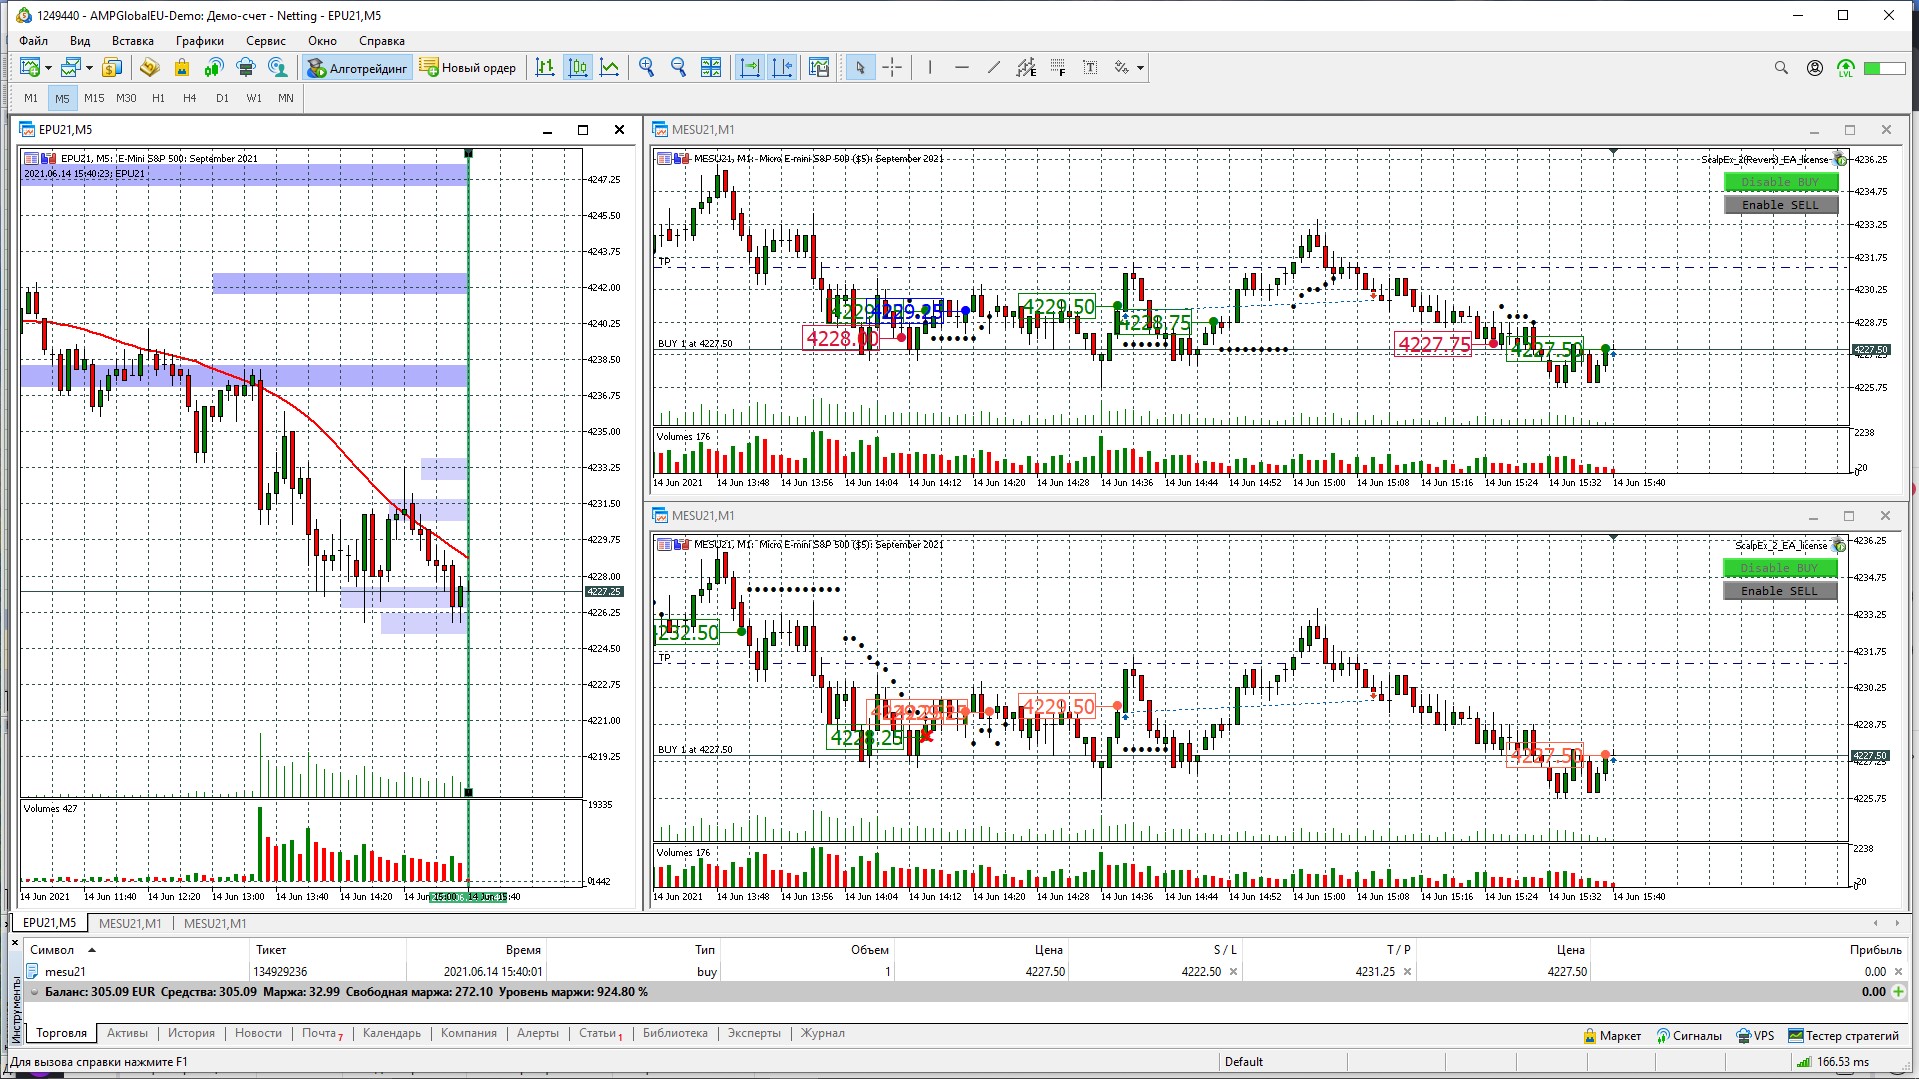Zoom in the chart with magnifier plus
Viewport: 1919px width, 1079px height.
[x=647, y=68]
